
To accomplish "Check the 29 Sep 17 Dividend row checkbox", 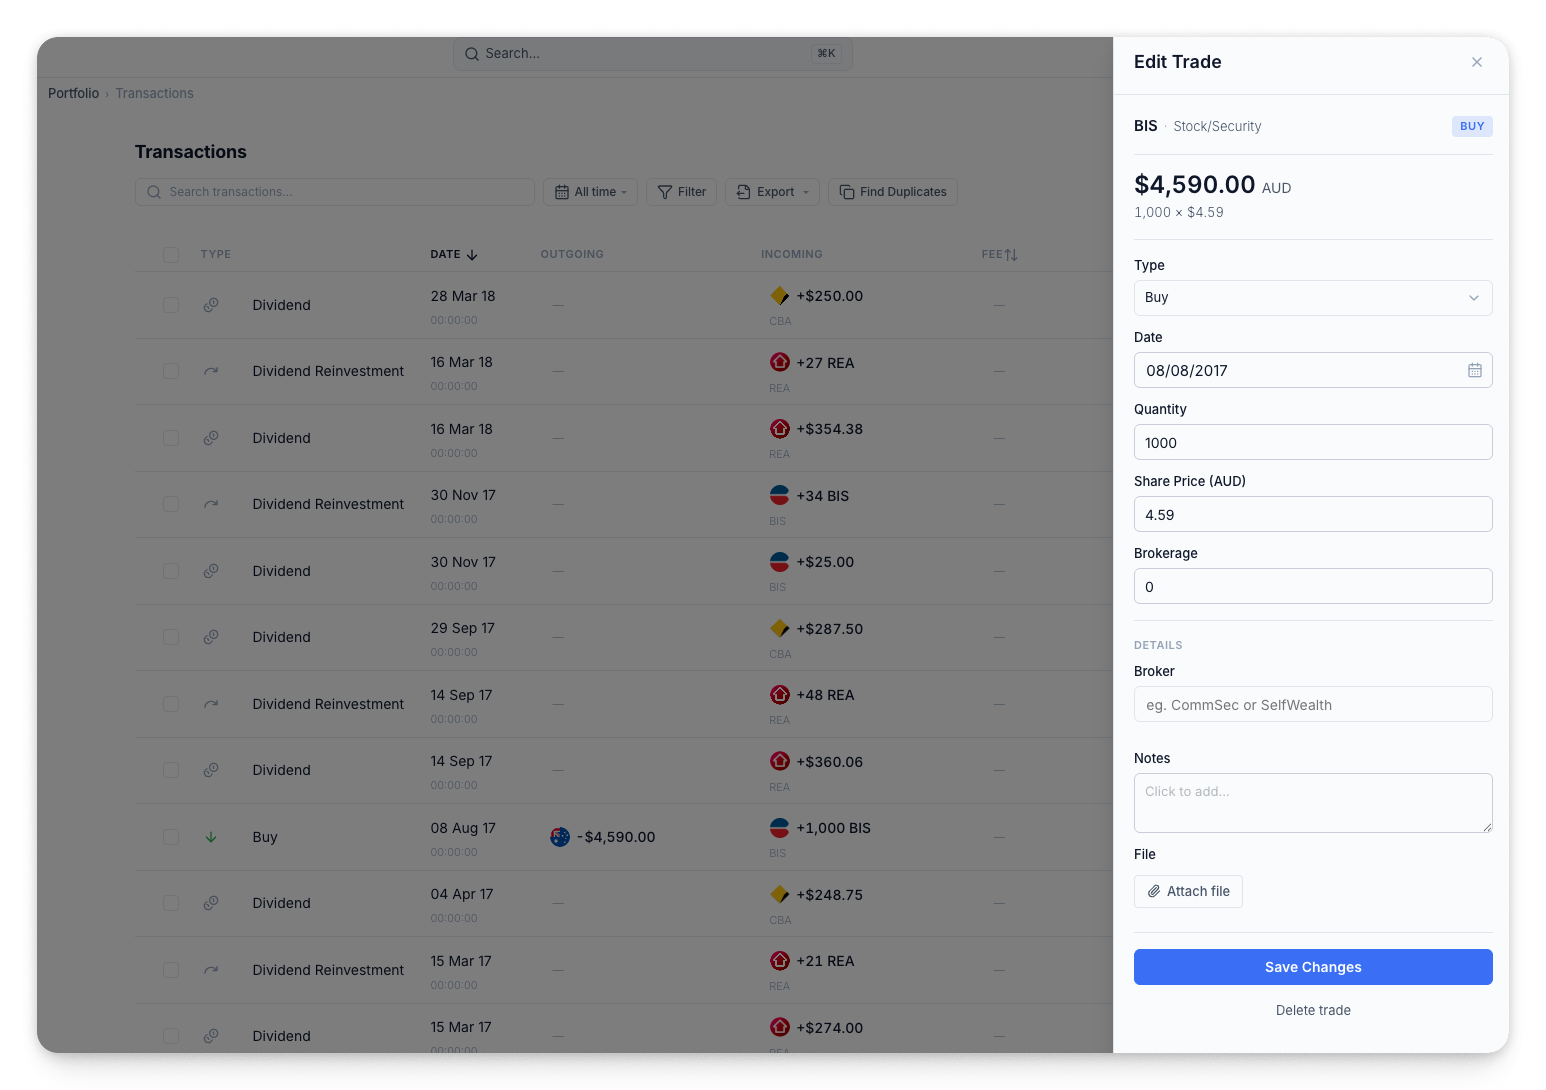I will click(x=171, y=637).
